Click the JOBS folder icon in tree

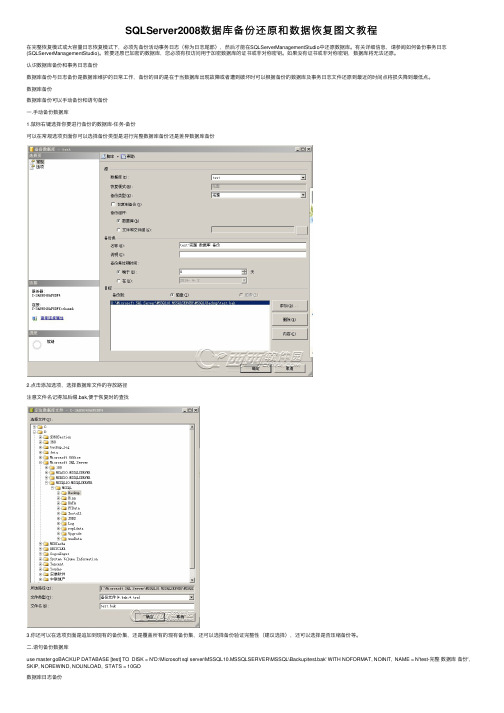(64, 518)
